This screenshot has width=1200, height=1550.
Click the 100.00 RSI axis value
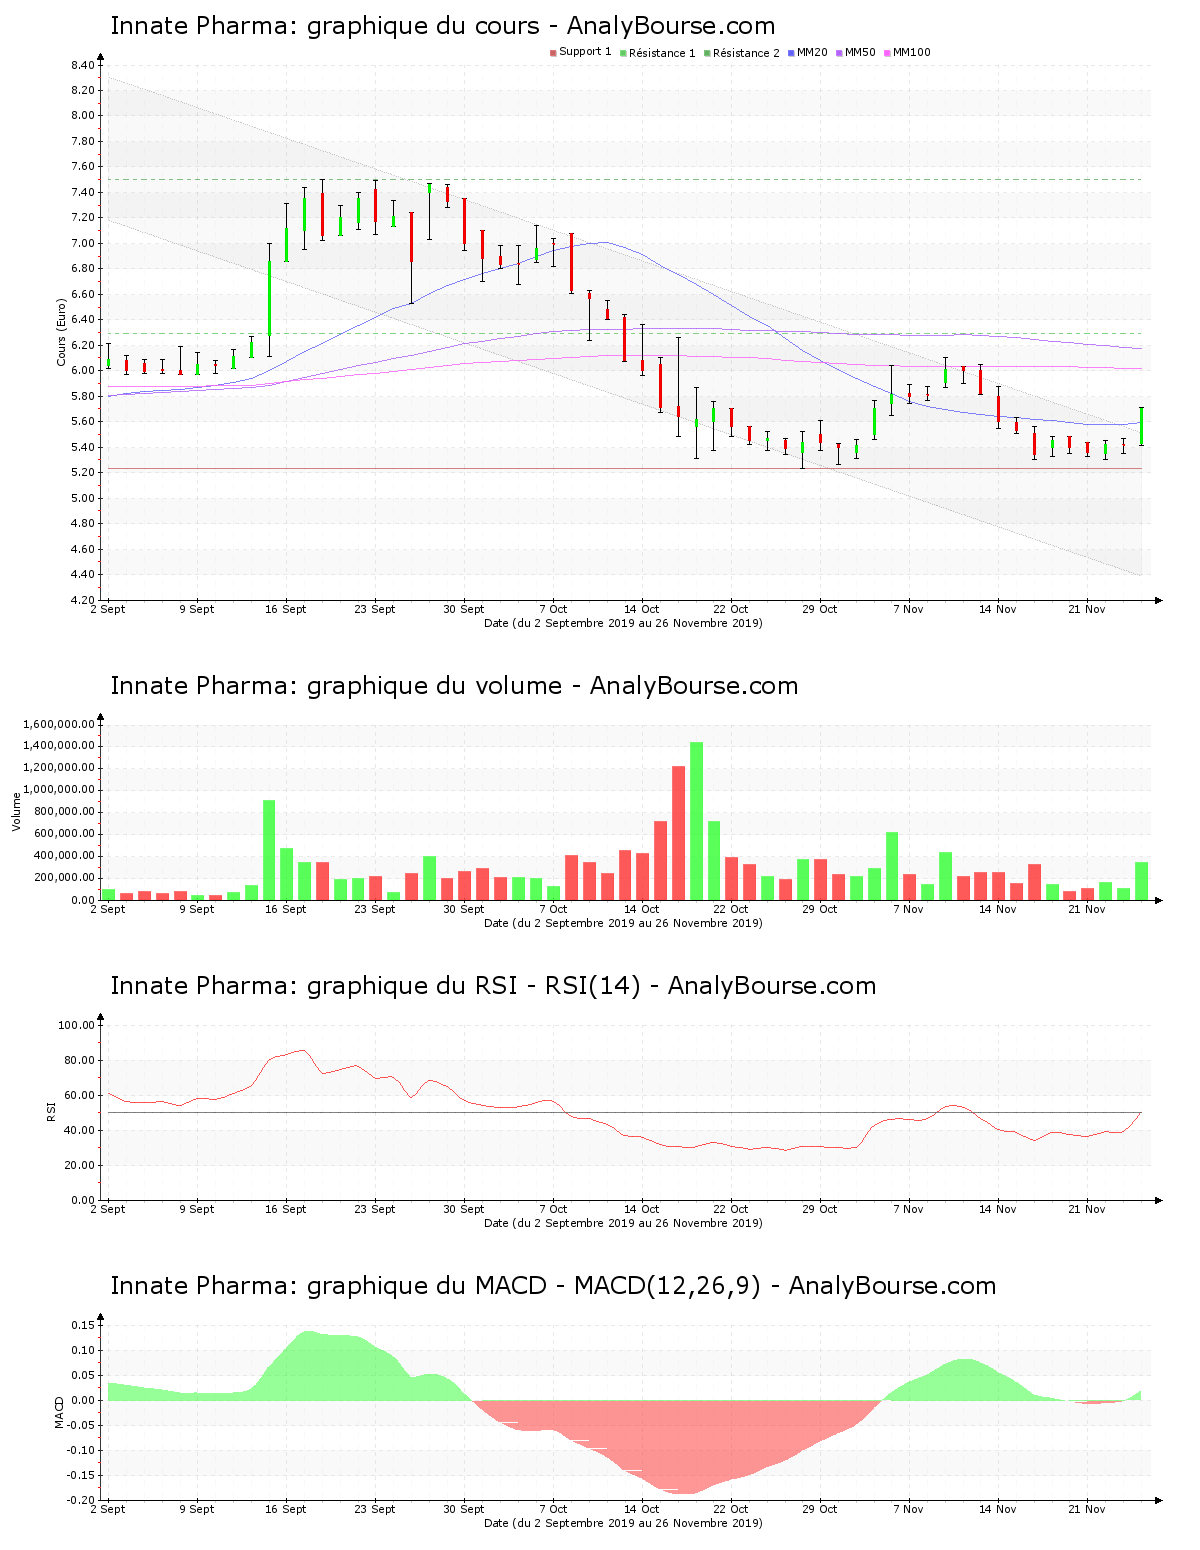(76, 1025)
